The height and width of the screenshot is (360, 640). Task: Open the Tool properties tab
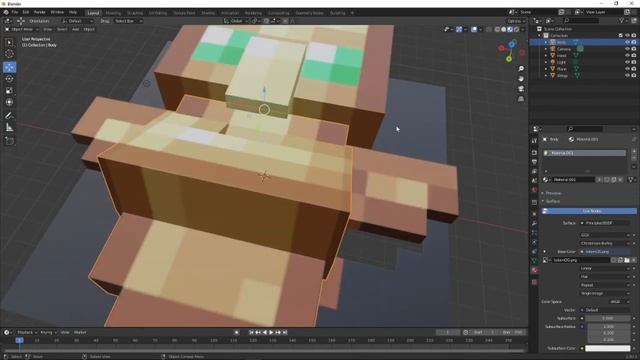coord(534,141)
